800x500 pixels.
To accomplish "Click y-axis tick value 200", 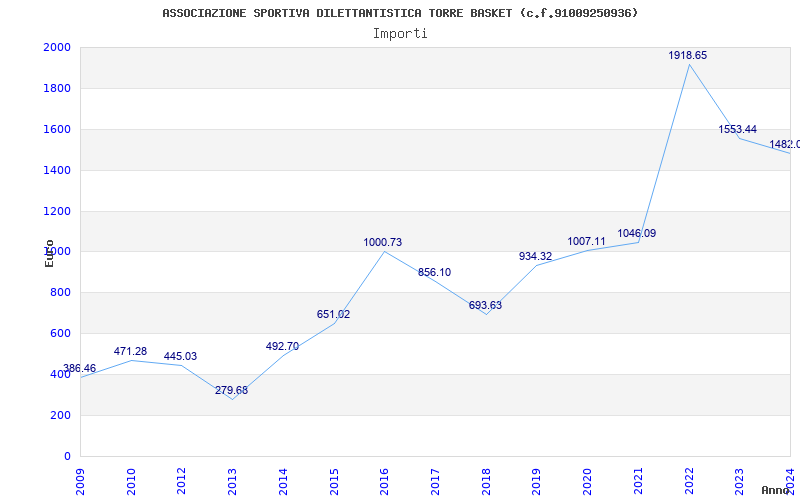I will (60, 415).
